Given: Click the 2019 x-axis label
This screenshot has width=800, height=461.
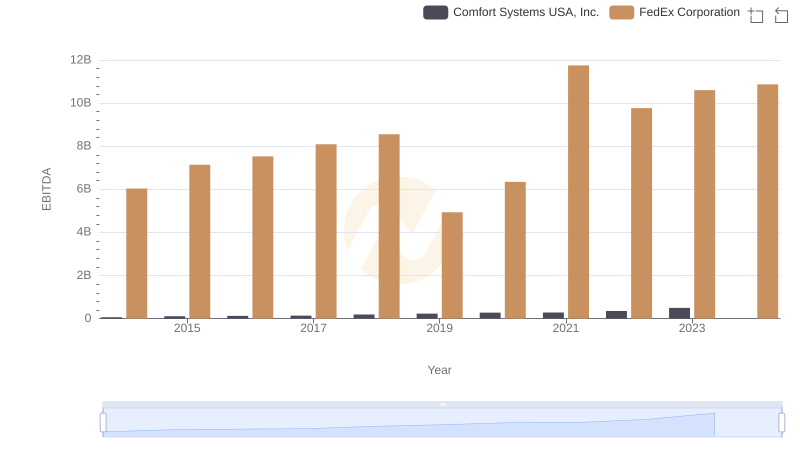Looking at the screenshot, I should click(x=439, y=328).
